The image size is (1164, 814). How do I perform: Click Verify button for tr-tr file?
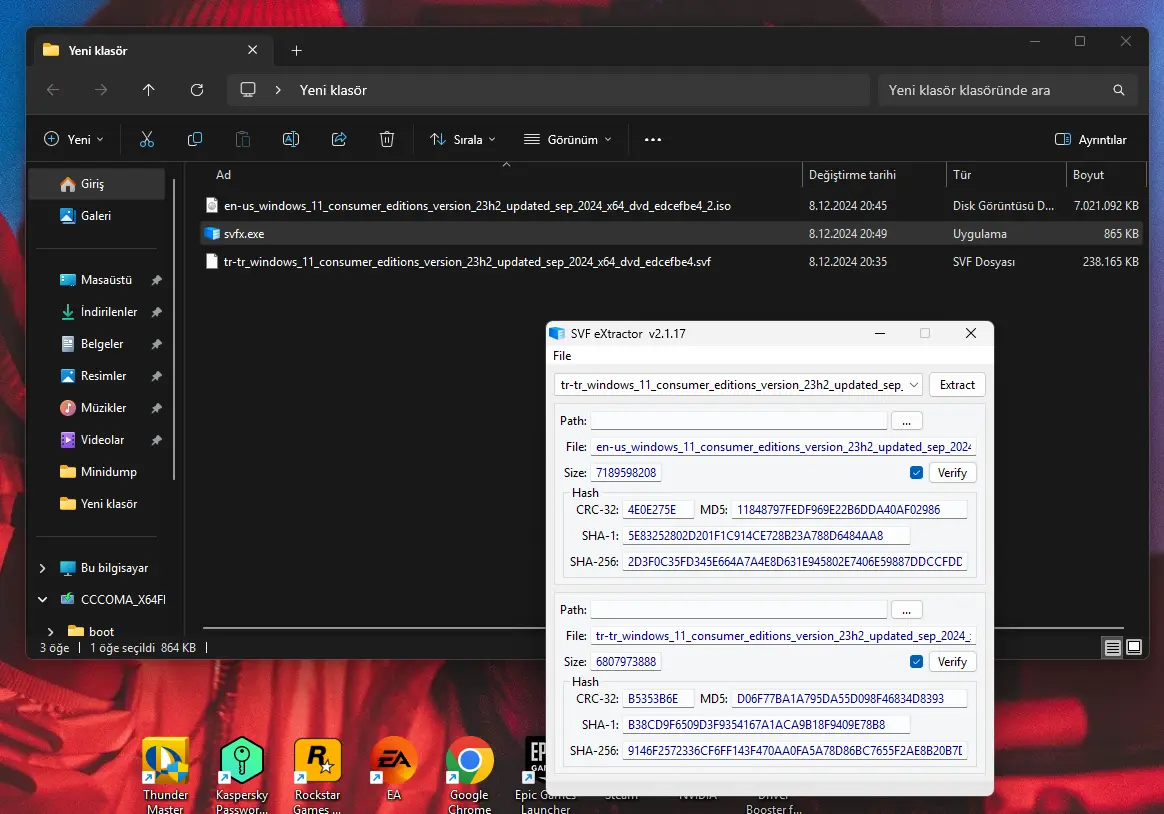[952, 661]
